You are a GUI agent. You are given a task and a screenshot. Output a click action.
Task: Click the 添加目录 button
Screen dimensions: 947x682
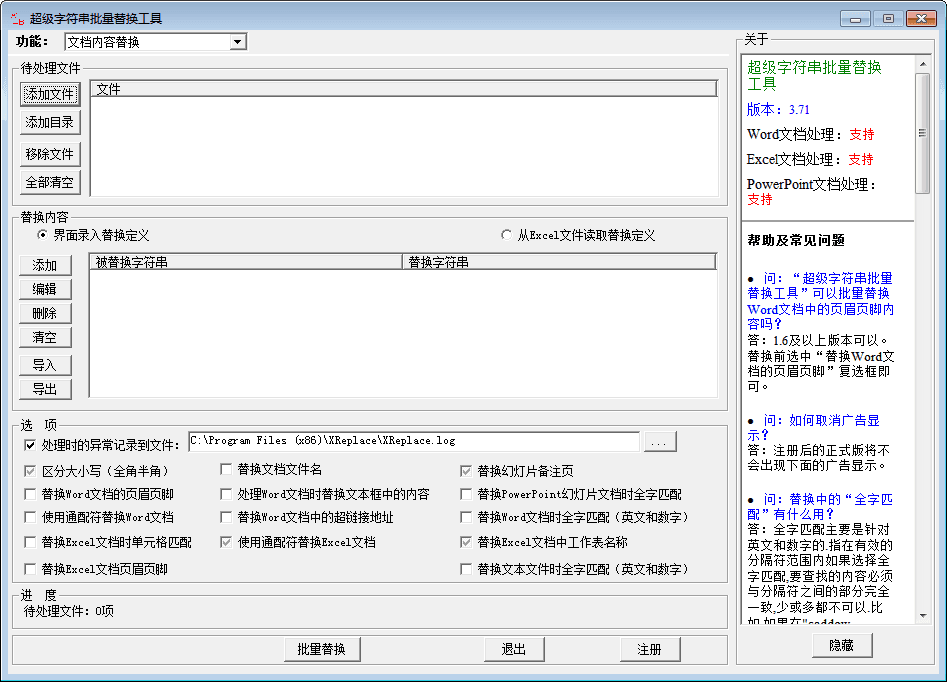pyautogui.click(x=50, y=122)
